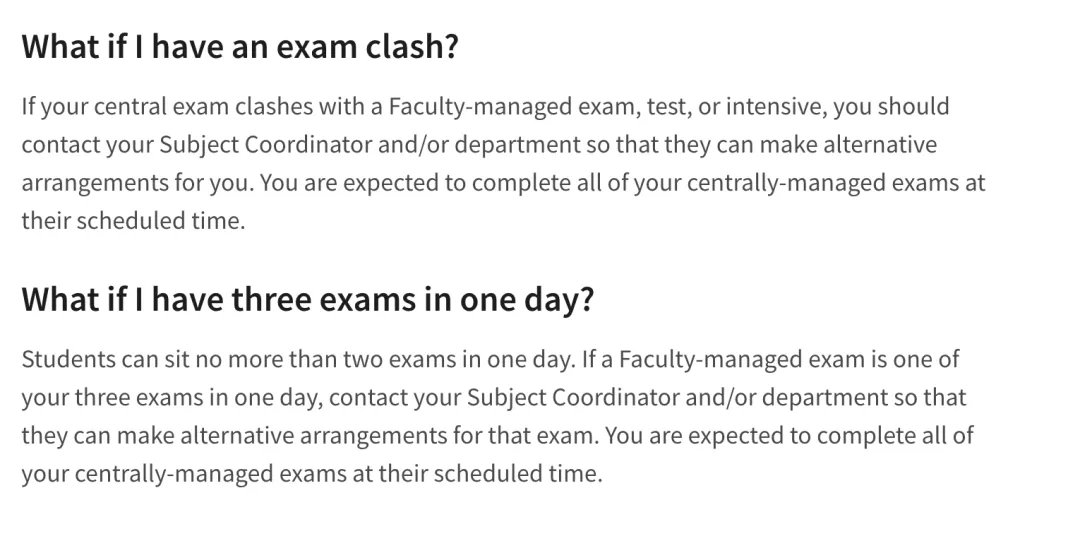Click "department" in the three exams paragraph
Image resolution: width=1080 pixels, height=541 pixels.
click(x=825, y=398)
